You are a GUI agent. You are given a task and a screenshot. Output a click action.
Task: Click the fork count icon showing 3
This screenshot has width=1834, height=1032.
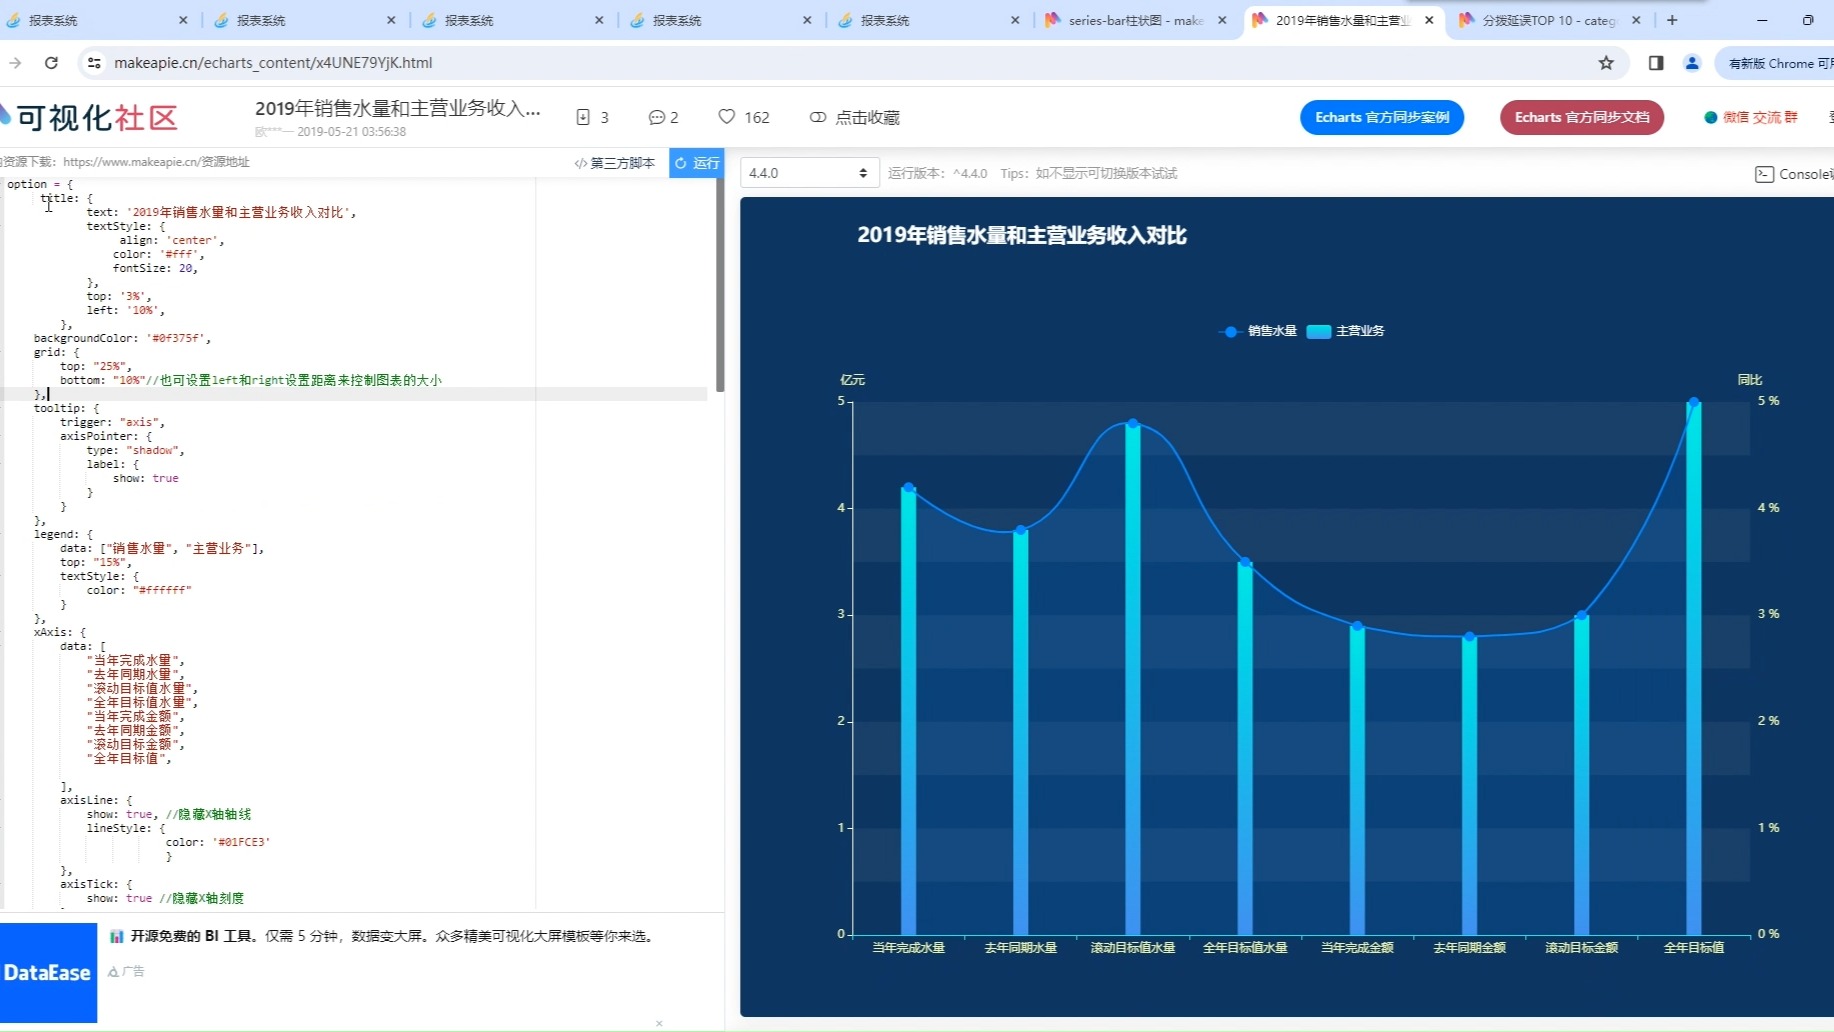(583, 117)
